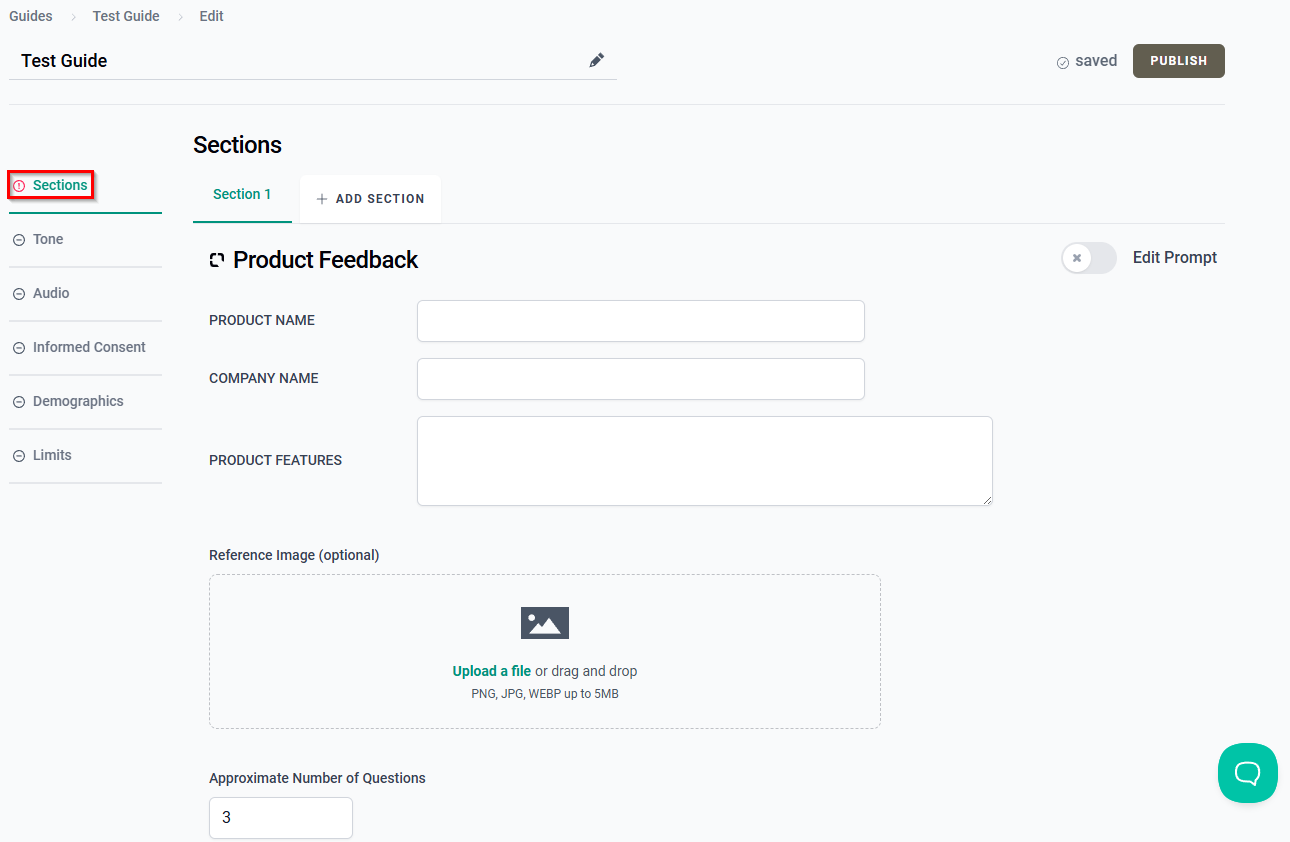Click the plus icon on Add Section
The height and width of the screenshot is (842, 1290).
pos(322,199)
